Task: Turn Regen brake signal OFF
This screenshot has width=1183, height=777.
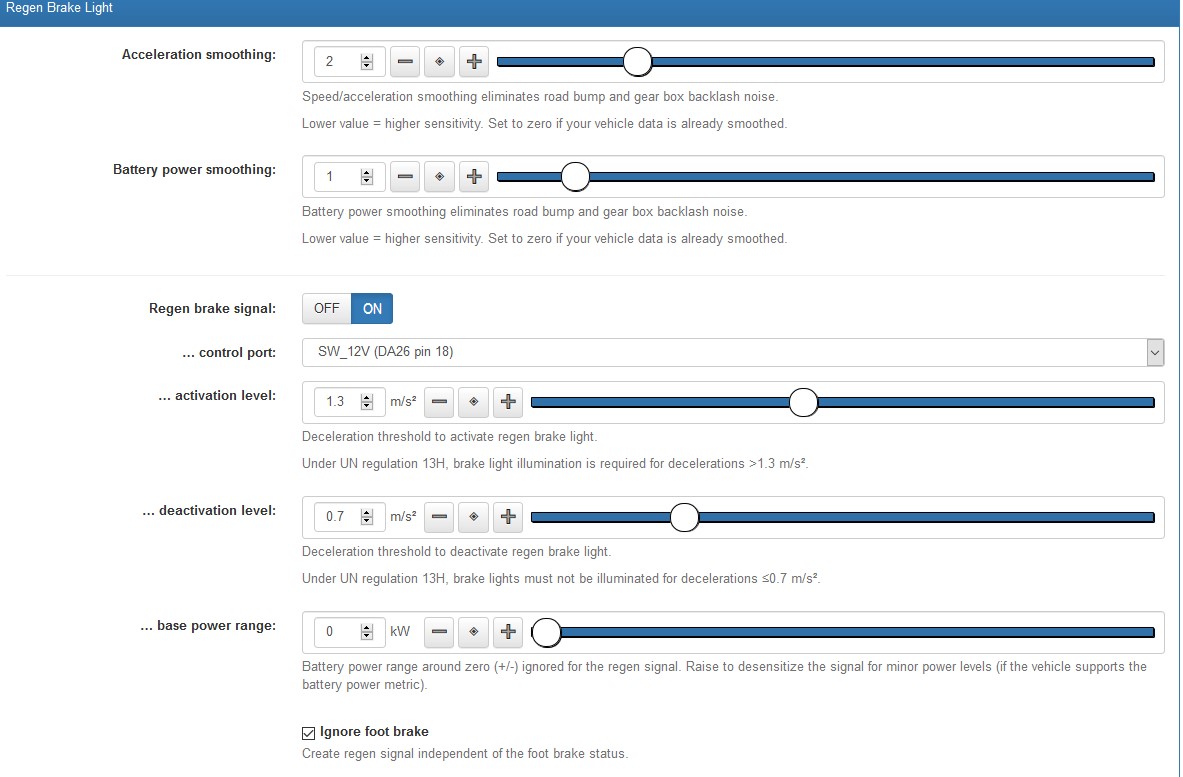Action: 327,309
